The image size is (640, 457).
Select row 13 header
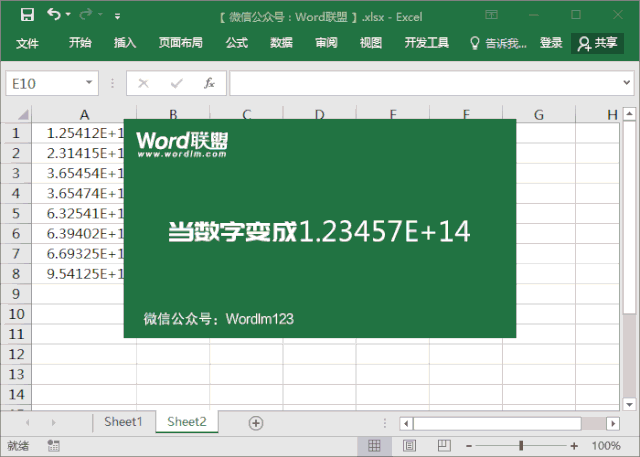point(16,374)
